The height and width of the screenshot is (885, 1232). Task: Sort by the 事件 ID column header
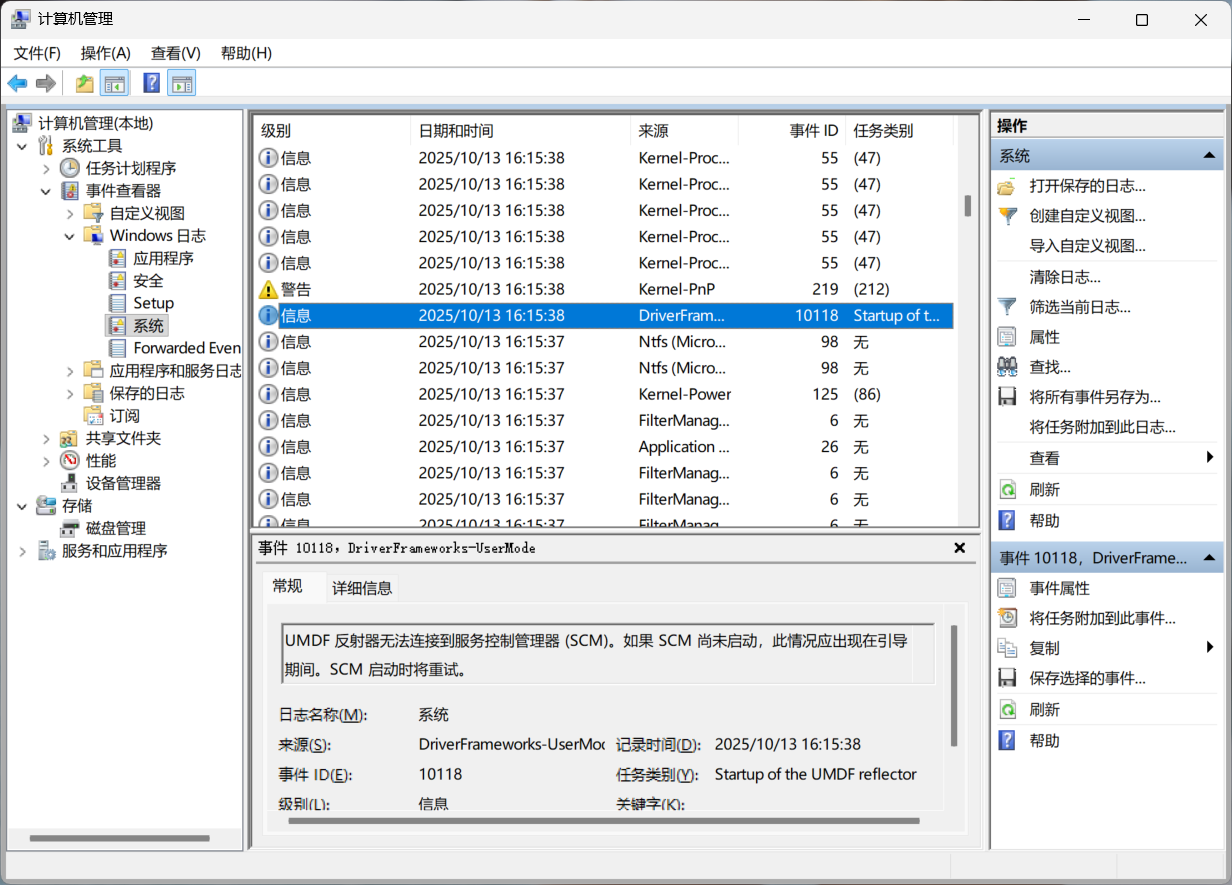(x=792, y=131)
